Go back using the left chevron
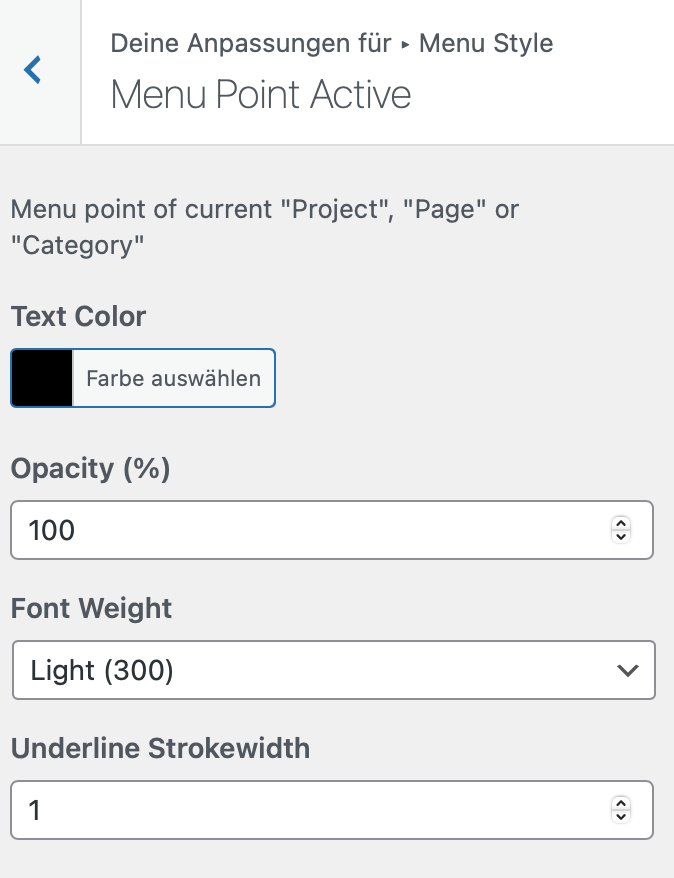This screenshot has width=674, height=878. click(34, 70)
